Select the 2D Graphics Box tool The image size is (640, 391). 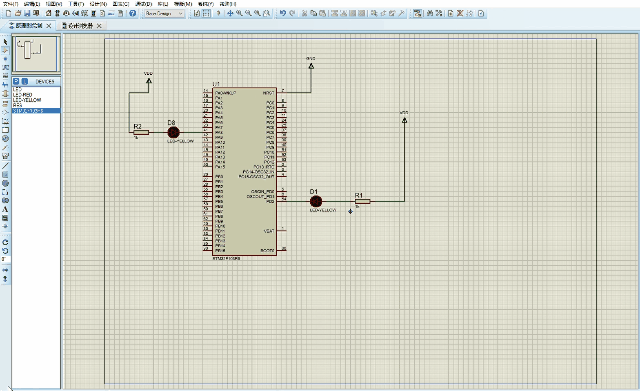click(5, 174)
